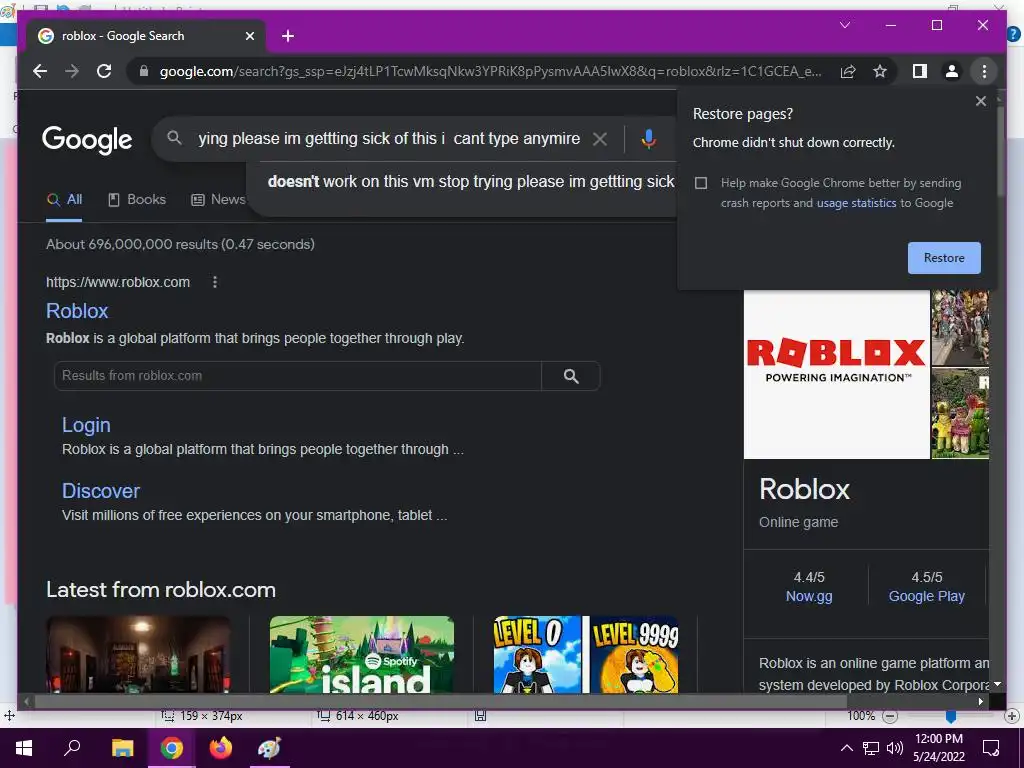
Task: Enable sending crash reports checkbox
Action: pyautogui.click(x=701, y=183)
